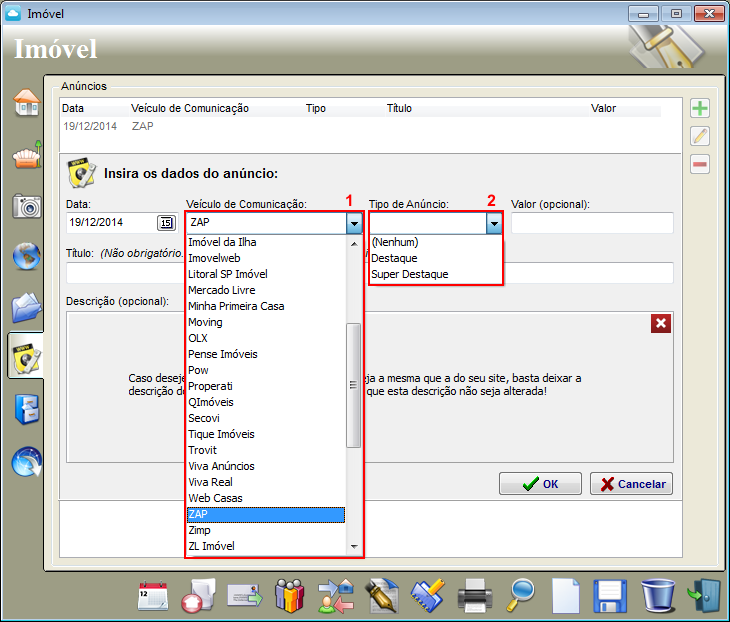730x622 pixels.
Task: Click the people with gift icon in toolbar
Action: tap(290, 595)
